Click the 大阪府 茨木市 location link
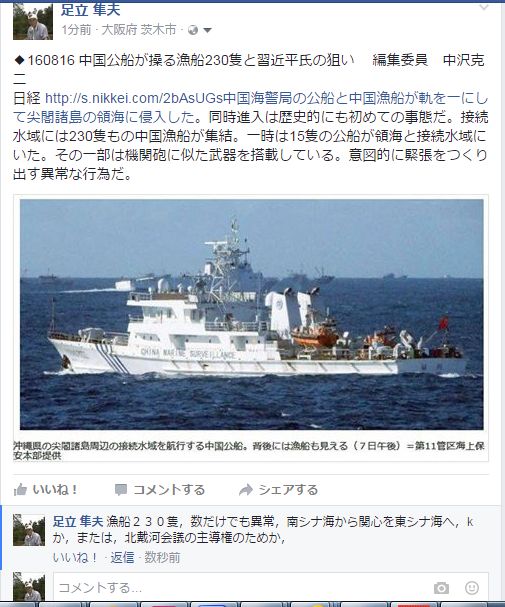Viewport: 505px width, 607px height. pos(139,30)
